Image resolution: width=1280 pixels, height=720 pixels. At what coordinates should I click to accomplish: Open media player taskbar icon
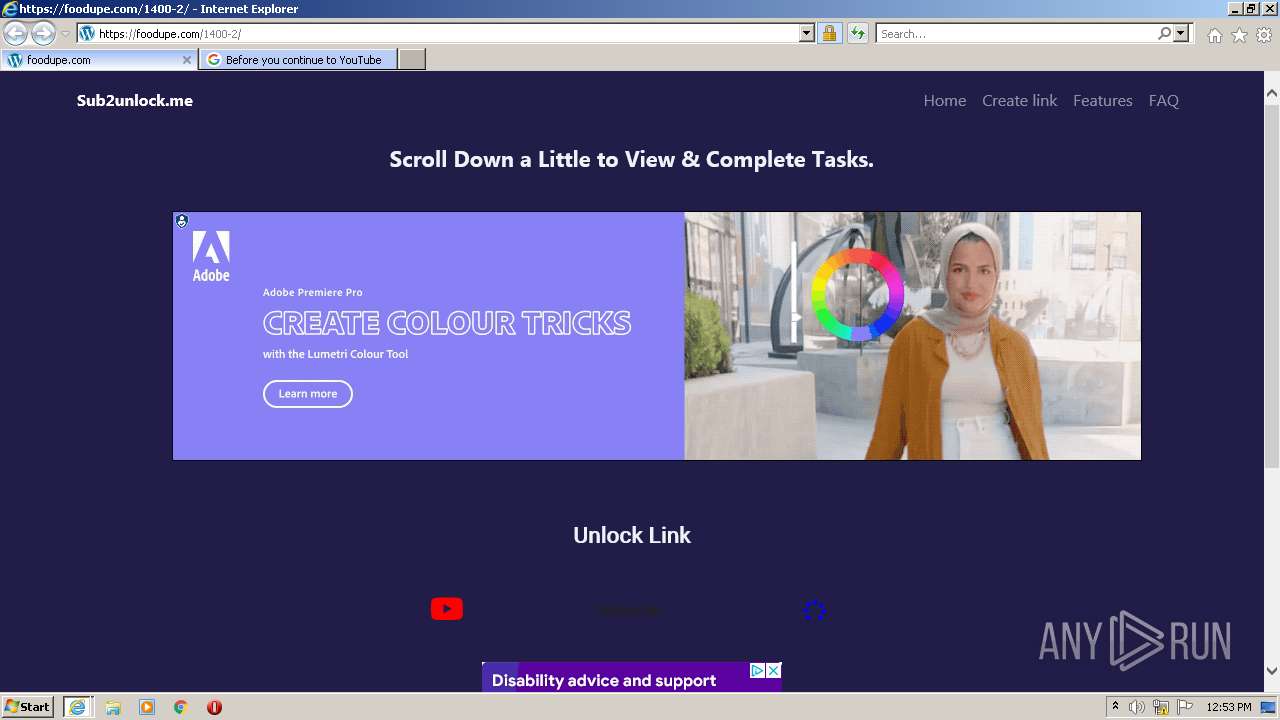click(x=147, y=707)
